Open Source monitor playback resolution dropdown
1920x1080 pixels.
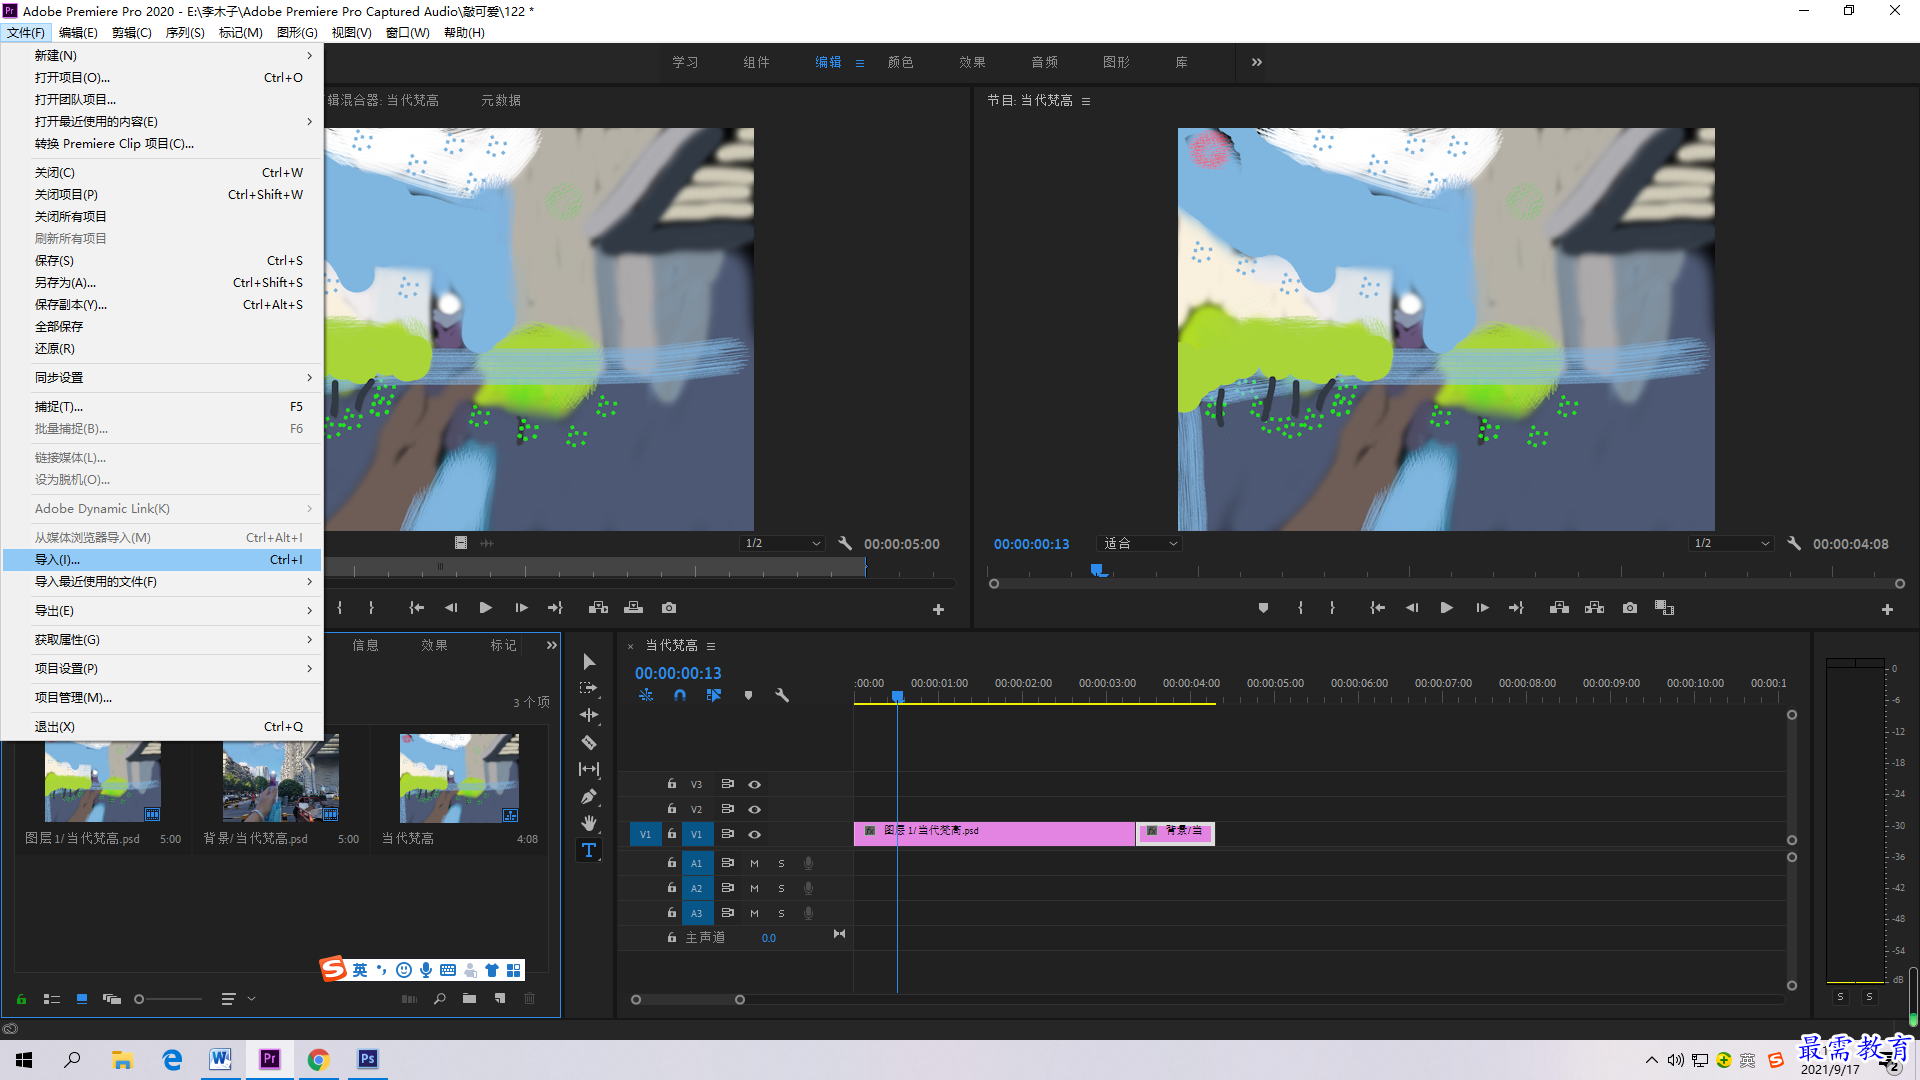click(x=782, y=543)
